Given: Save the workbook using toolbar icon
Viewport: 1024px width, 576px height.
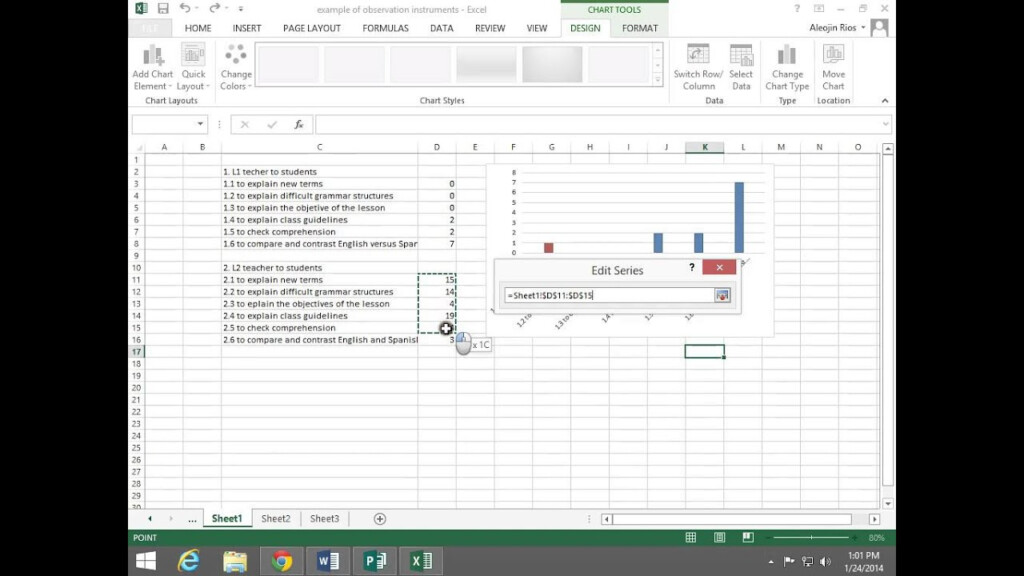Looking at the screenshot, I should [x=163, y=9].
